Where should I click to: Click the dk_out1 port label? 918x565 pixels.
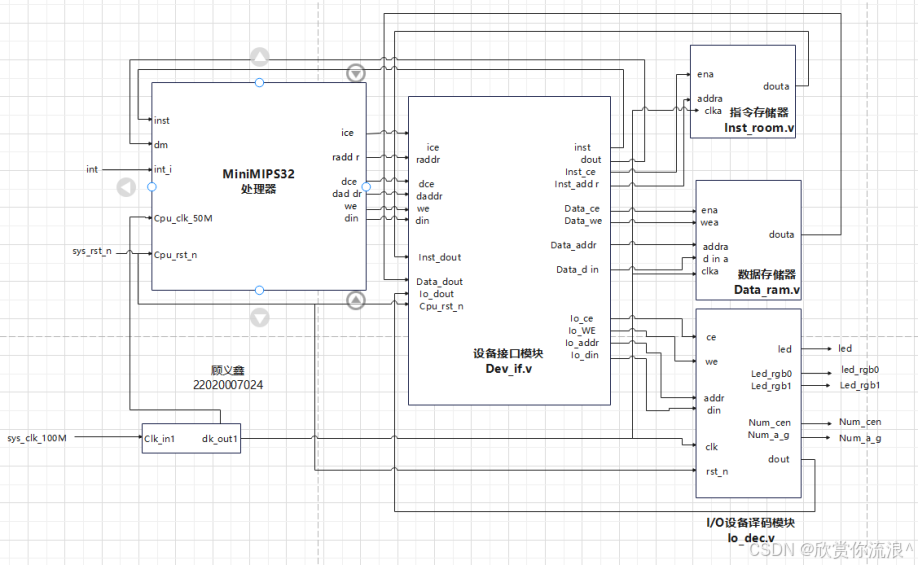[220, 439]
